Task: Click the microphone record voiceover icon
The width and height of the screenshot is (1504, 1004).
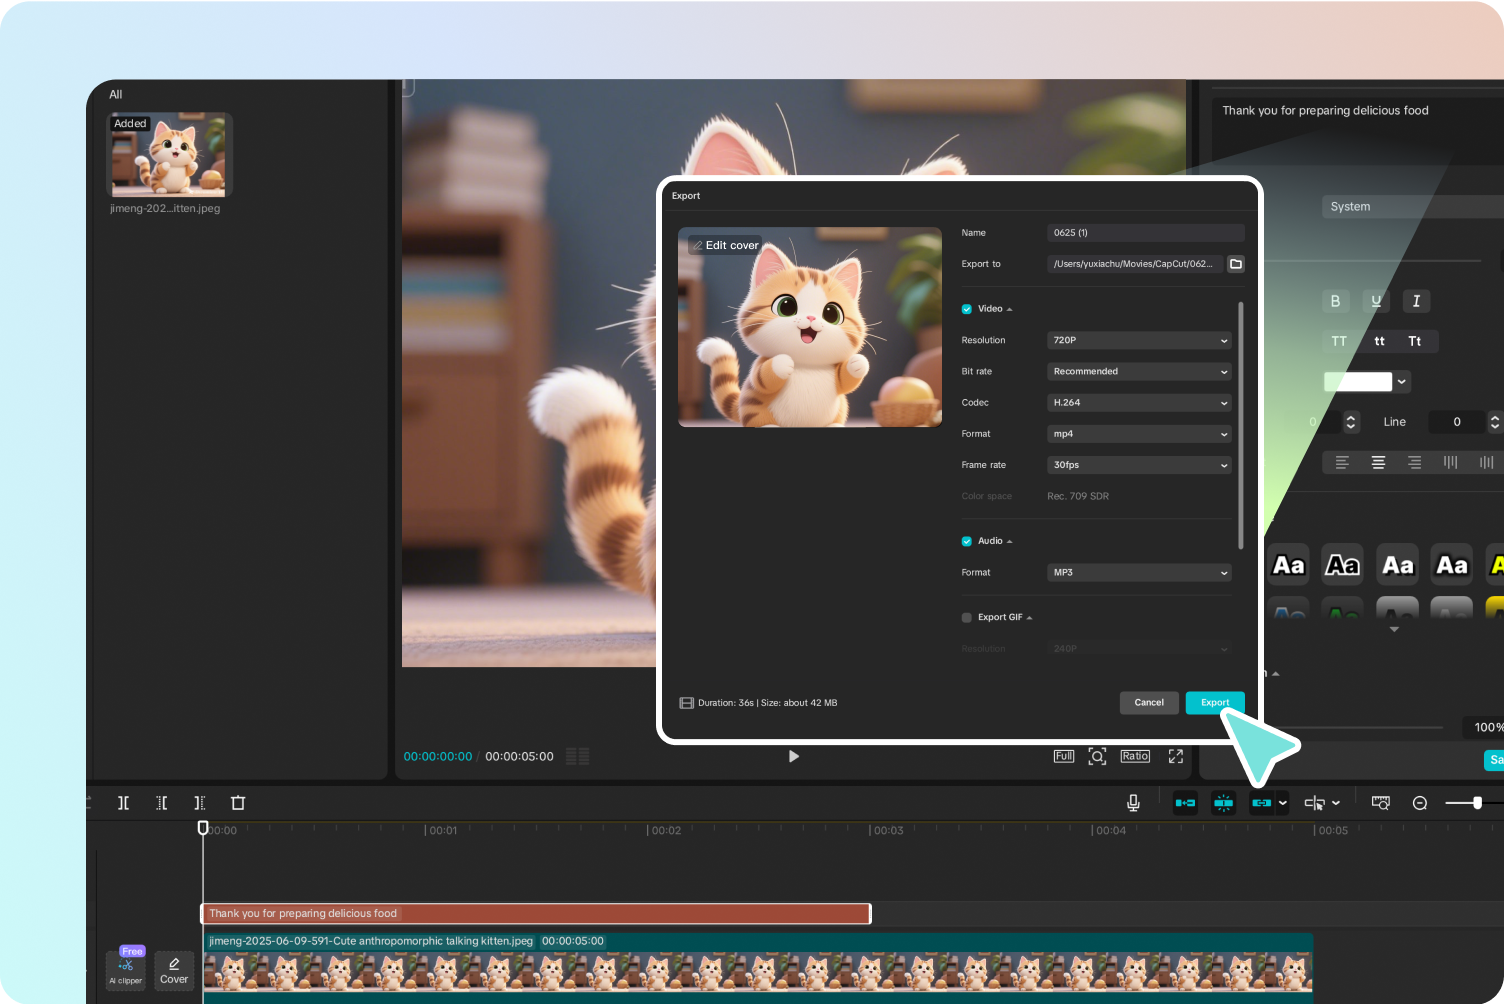Action: [x=1133, y=803]
